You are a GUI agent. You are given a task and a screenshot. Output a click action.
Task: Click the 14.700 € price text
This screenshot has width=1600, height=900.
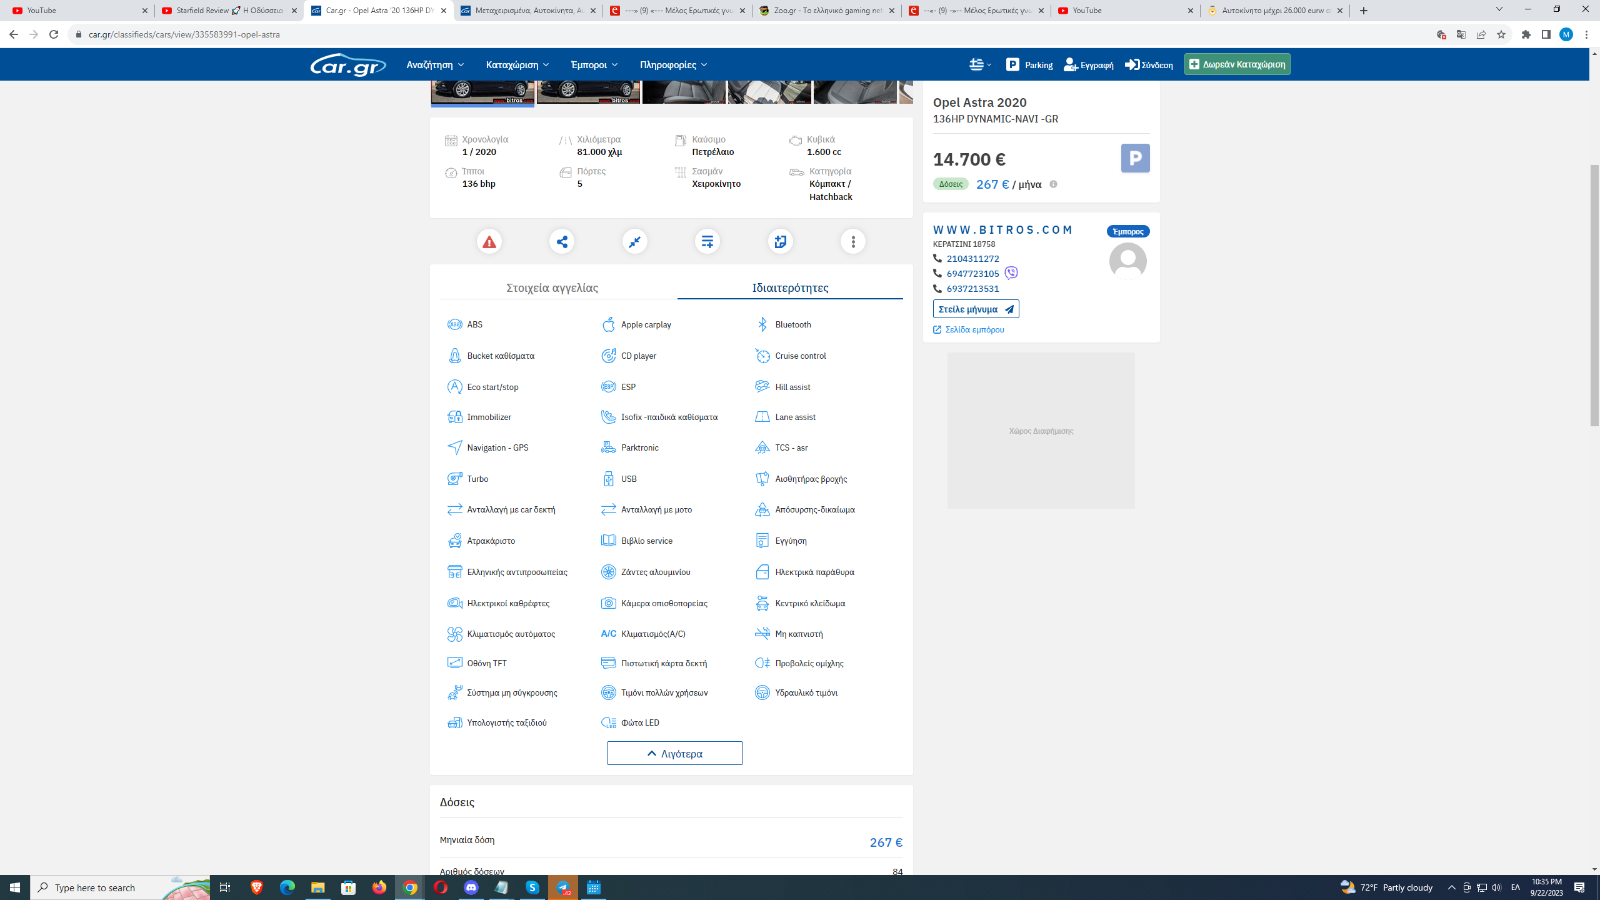(x=969, y=159)
